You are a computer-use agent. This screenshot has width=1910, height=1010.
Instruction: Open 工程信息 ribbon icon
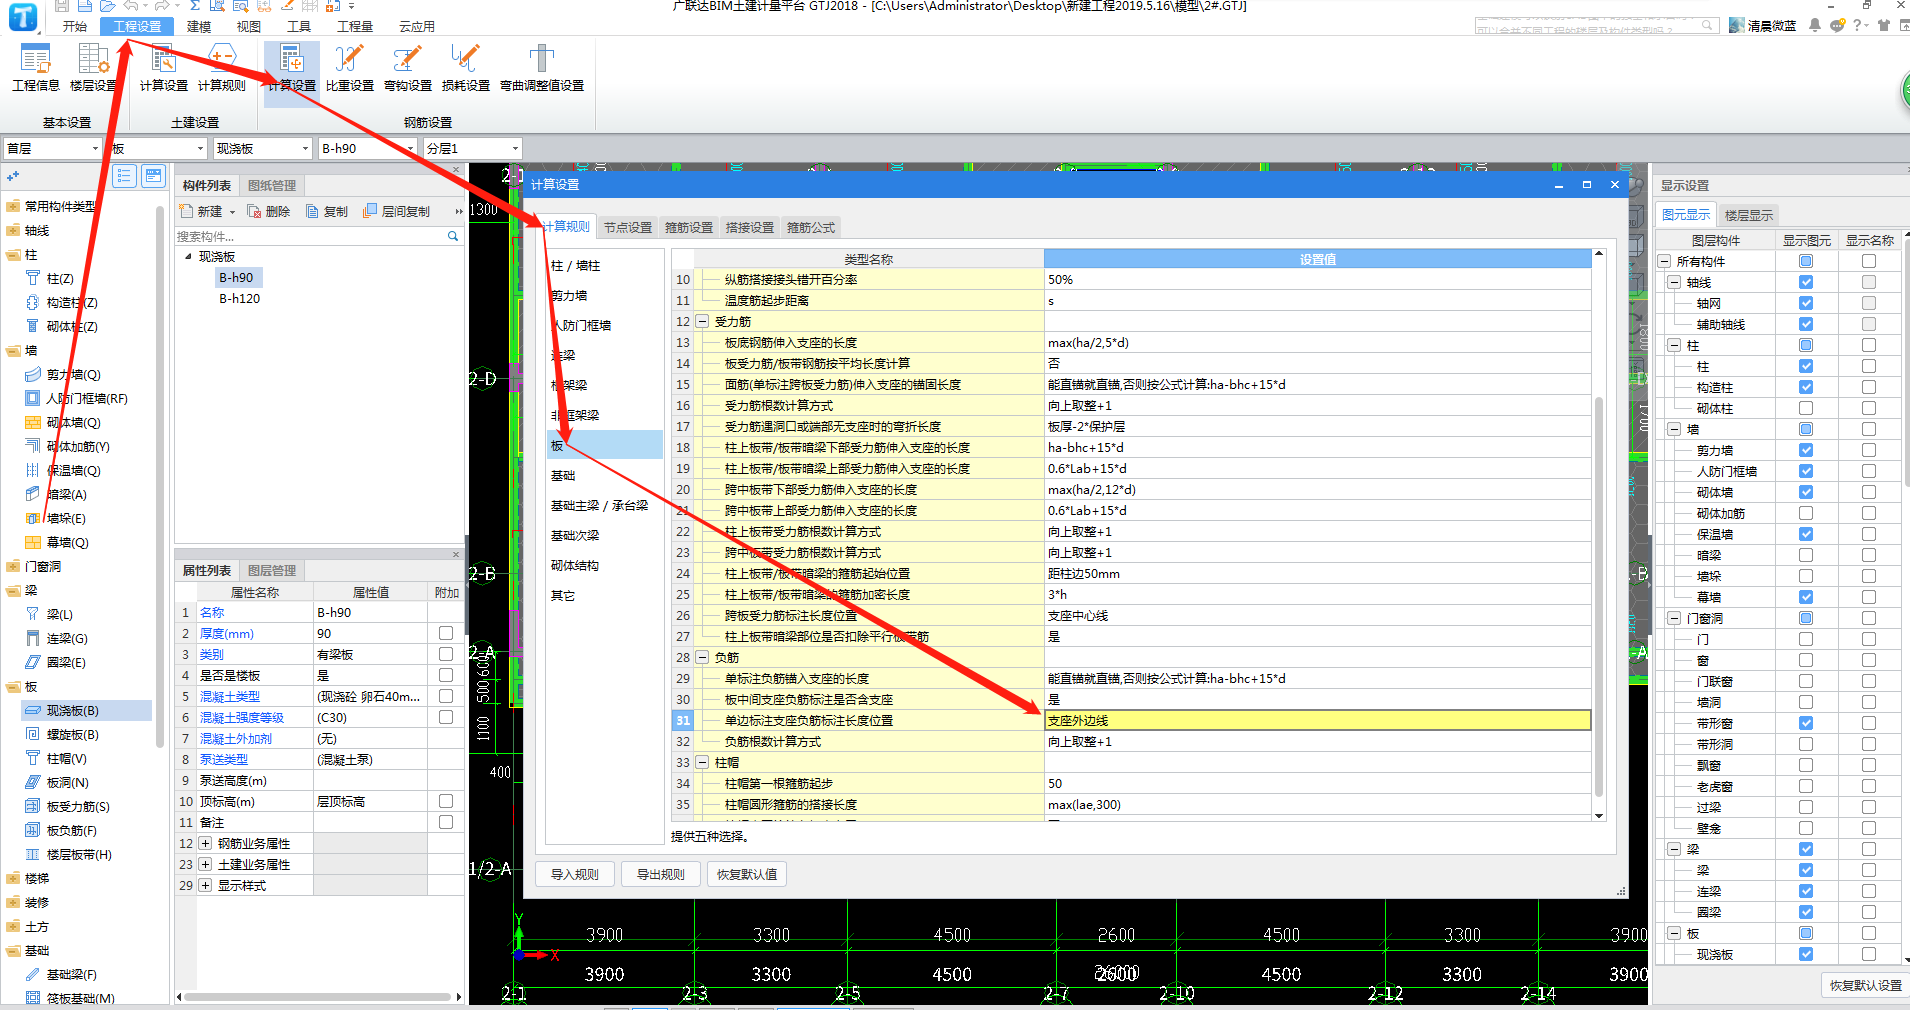[35, 68]
